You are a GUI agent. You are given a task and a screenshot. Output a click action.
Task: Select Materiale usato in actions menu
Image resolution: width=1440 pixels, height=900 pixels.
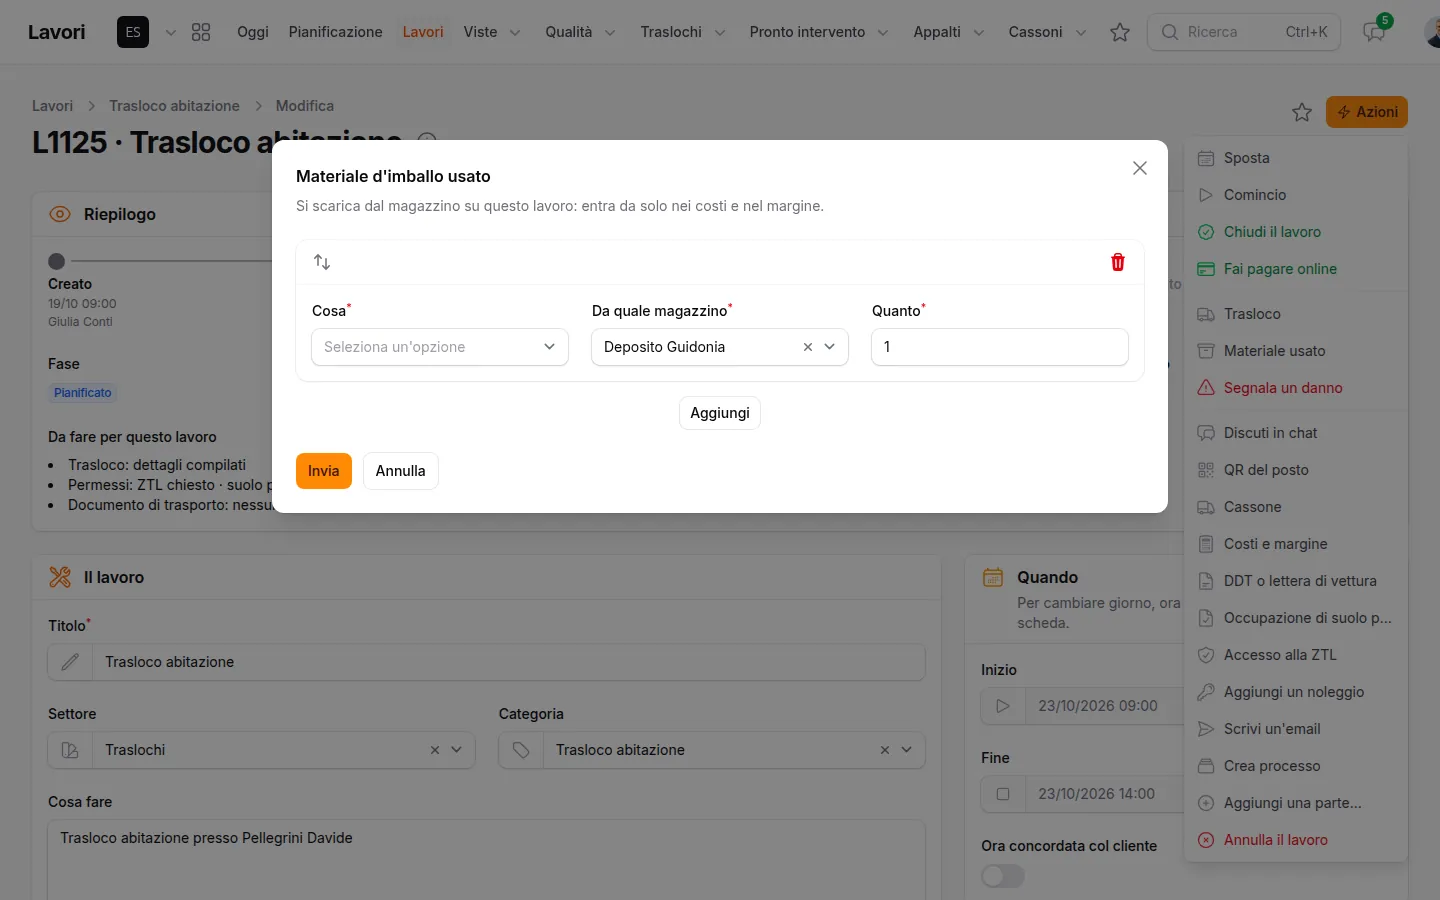pyautogui.click(x=1296, y=351)
